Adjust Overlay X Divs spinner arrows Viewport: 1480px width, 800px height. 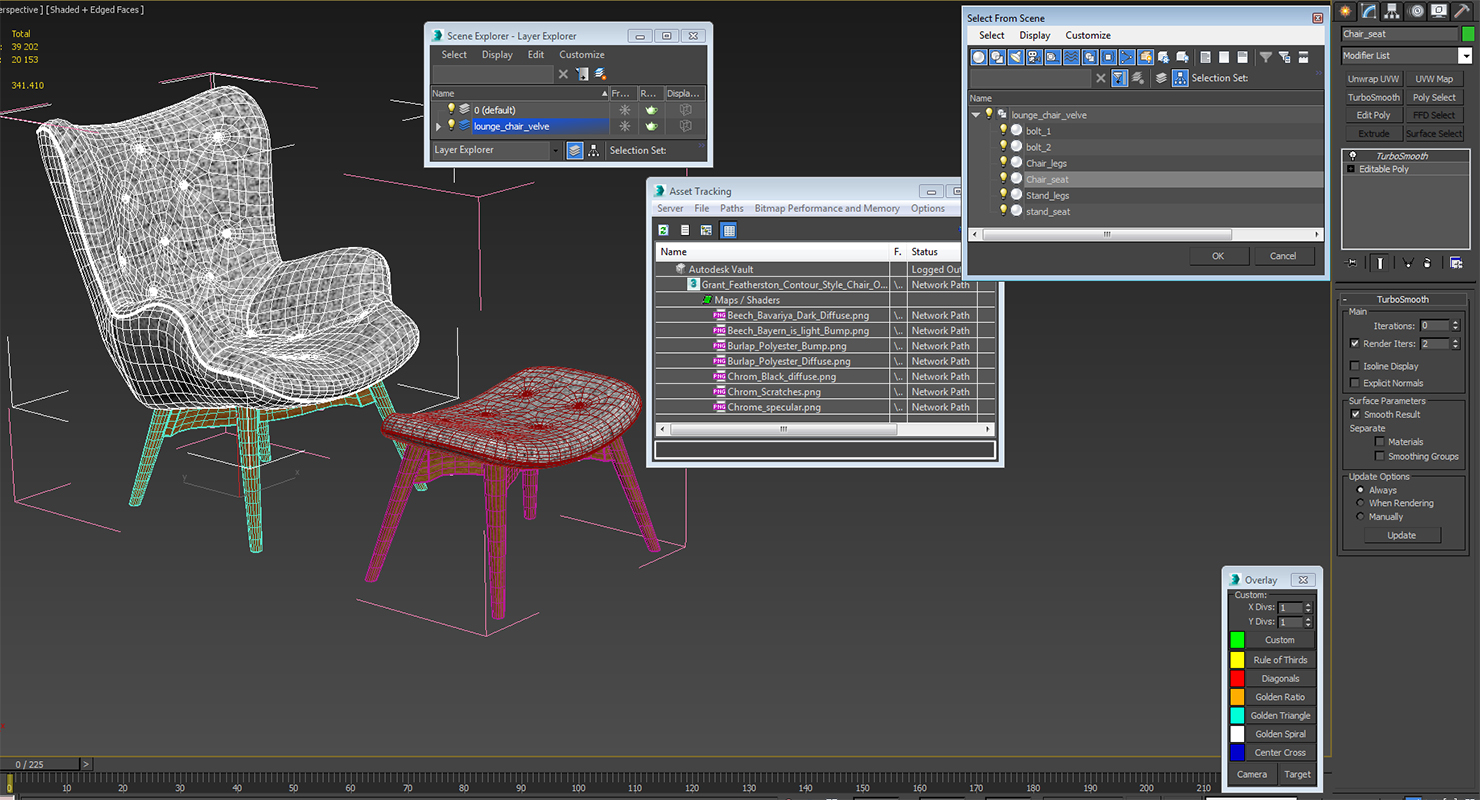click(x=1308, y=608)
